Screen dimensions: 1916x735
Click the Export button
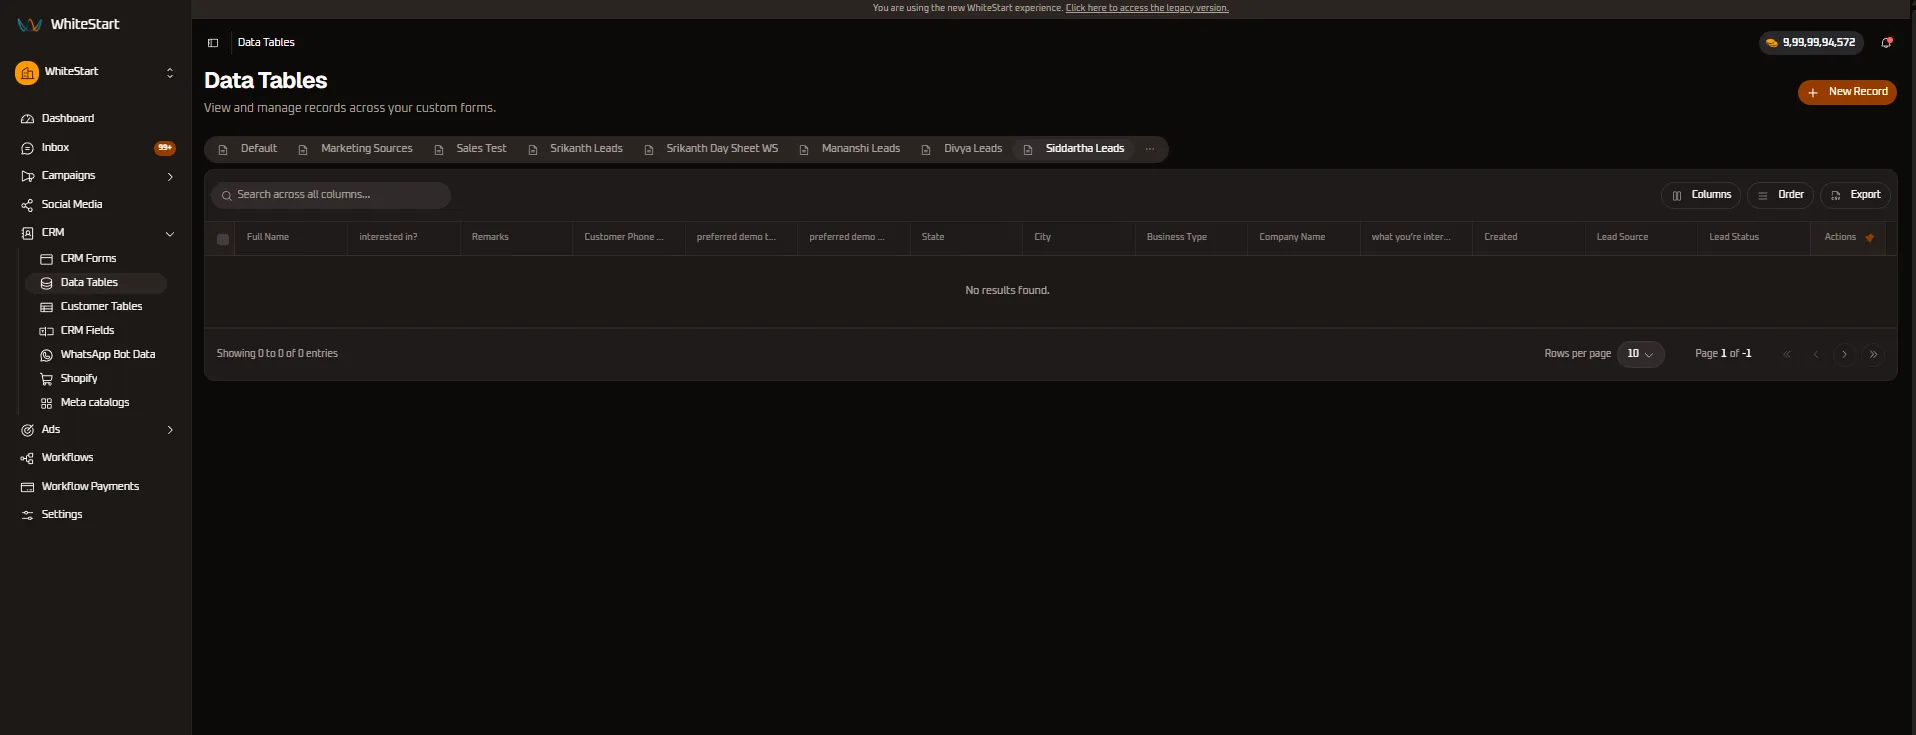pos(1856,196)
